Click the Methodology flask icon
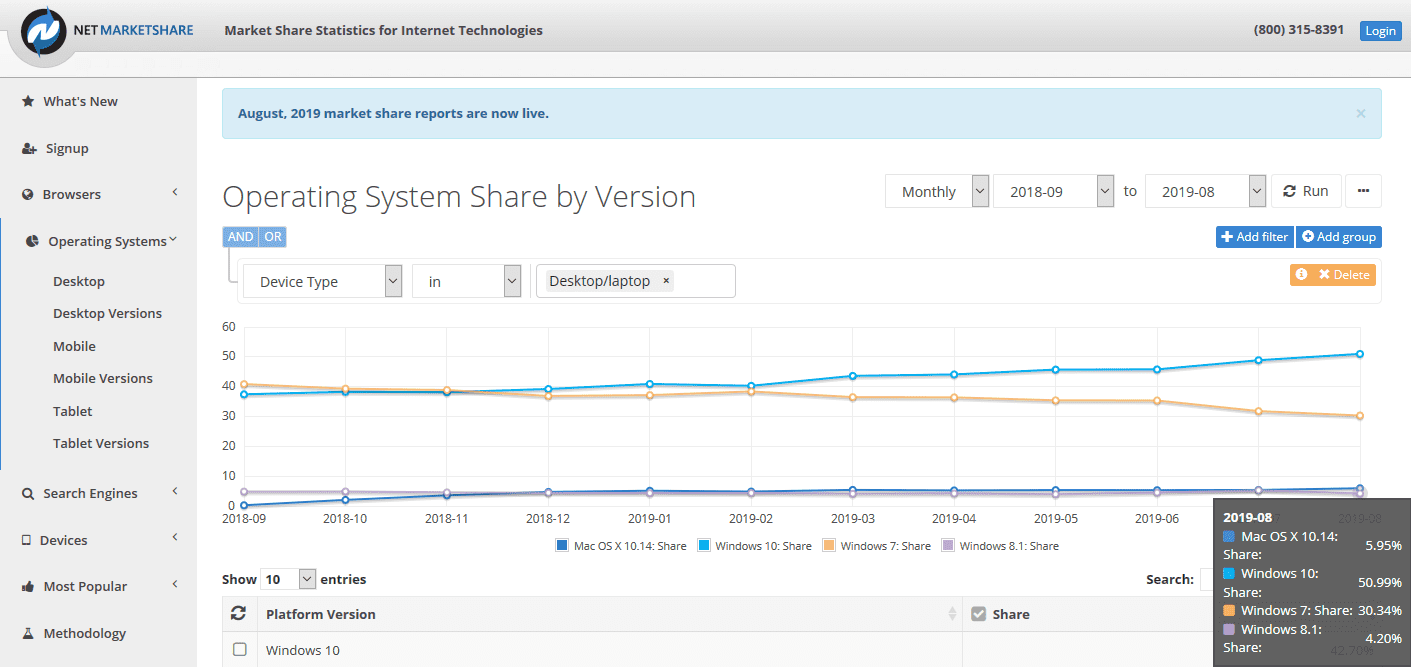Image resolution: width=1411 pixels, height=667 pixels. [x=28, y=633]
